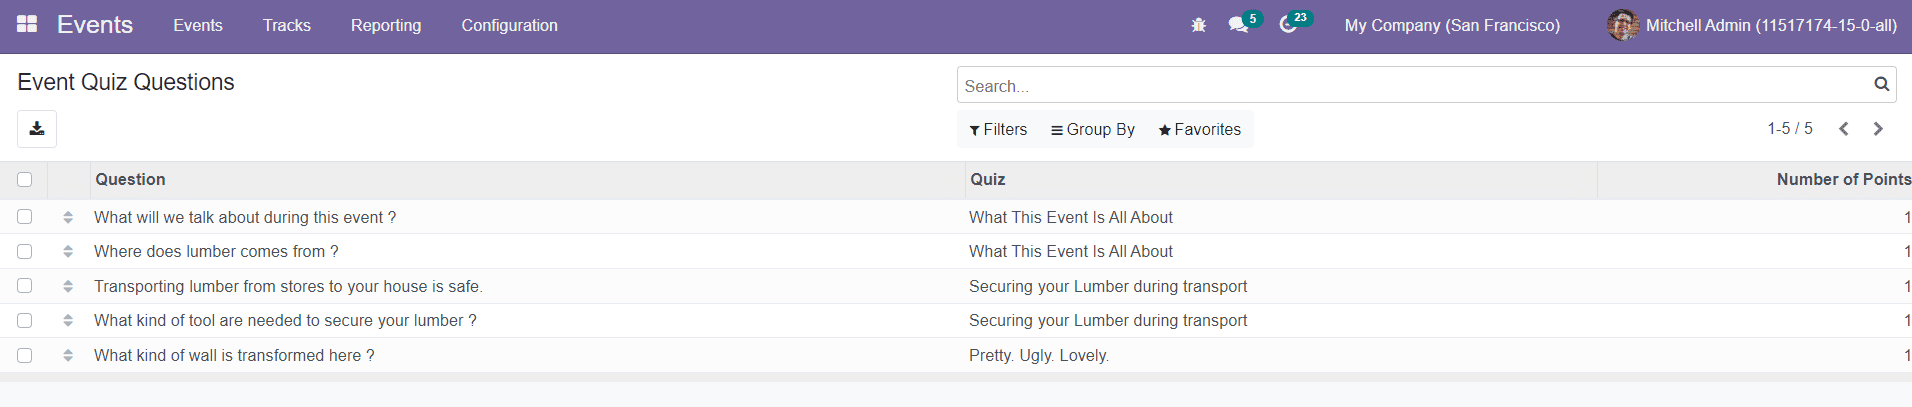Open the conversations message icon
Viewport: 1912px width, 407px height.
coord(1238,25)
